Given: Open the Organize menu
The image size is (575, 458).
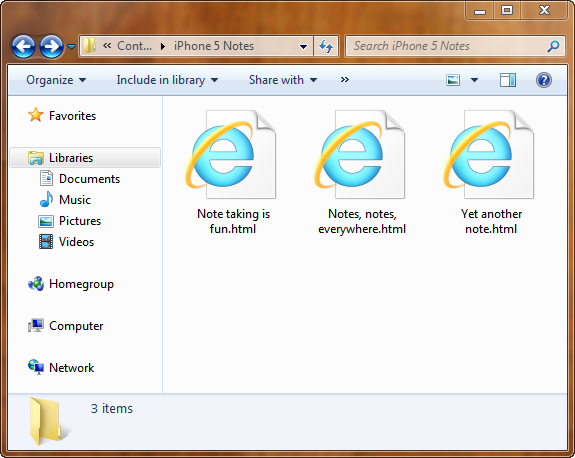Looking at the screenshot, I should [x=56, y=80].
